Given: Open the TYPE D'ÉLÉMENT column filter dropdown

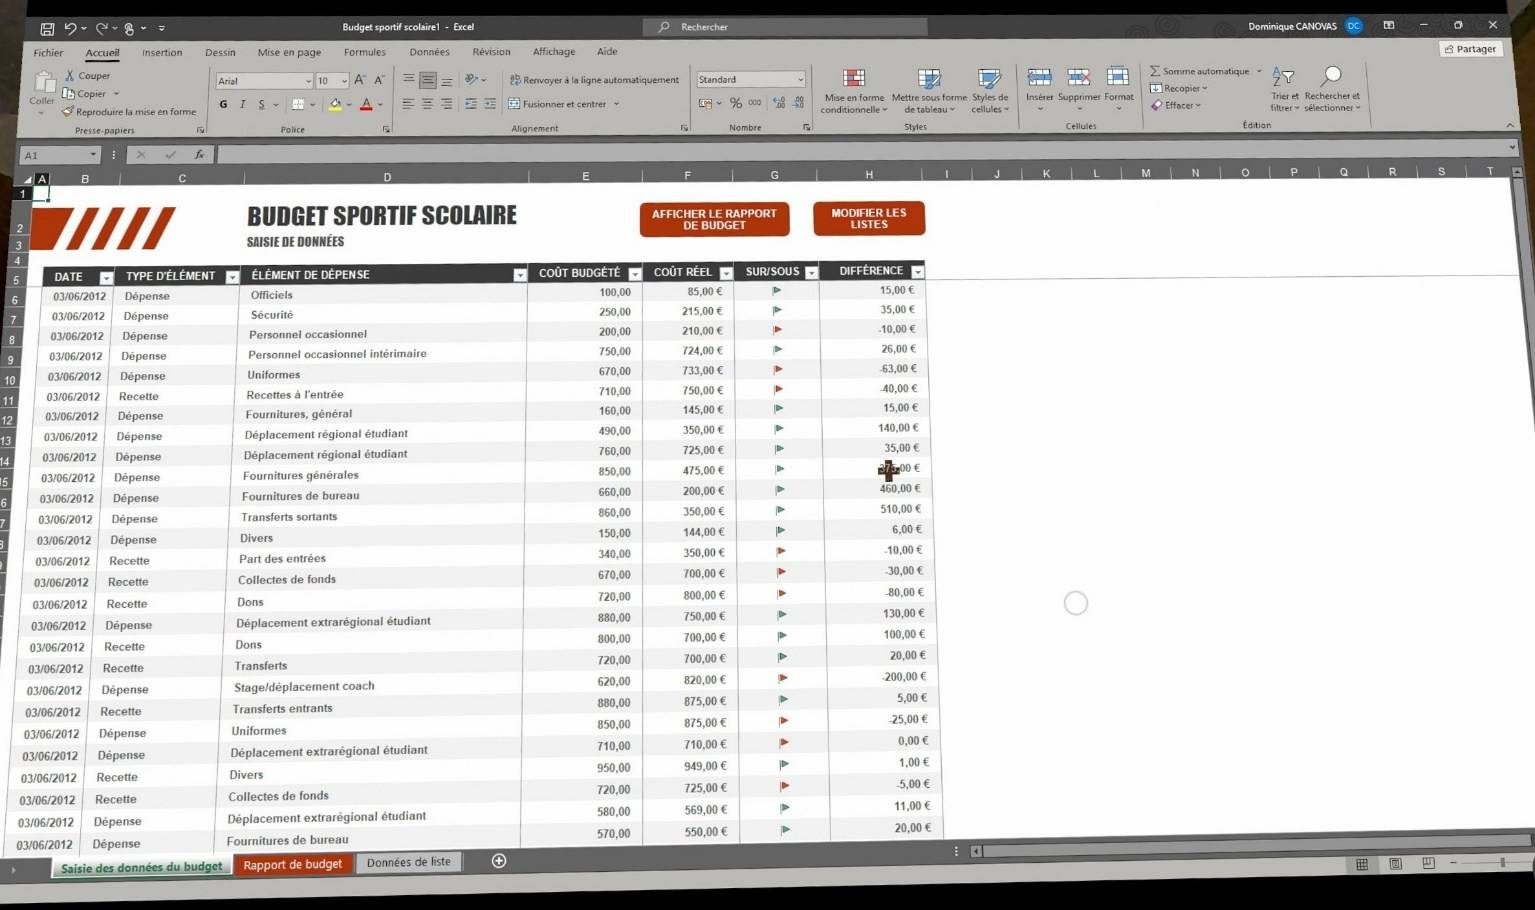Looking at the screenshot, I should click(x=232, y=277).
